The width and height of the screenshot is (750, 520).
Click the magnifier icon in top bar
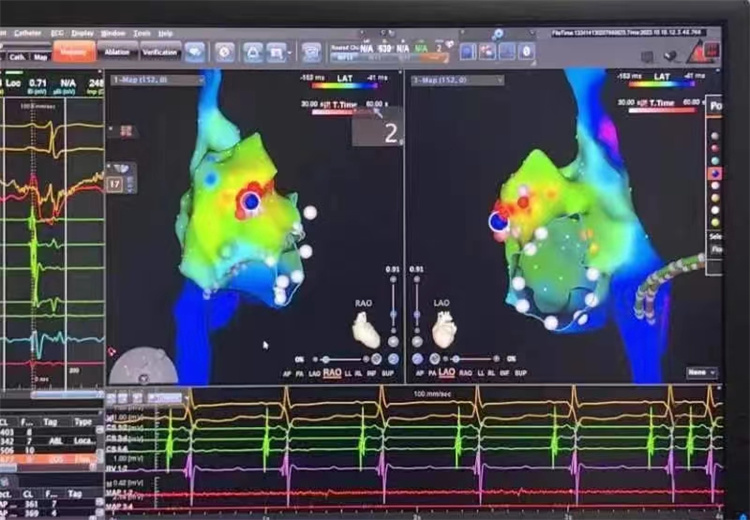[x=498, y=33]
